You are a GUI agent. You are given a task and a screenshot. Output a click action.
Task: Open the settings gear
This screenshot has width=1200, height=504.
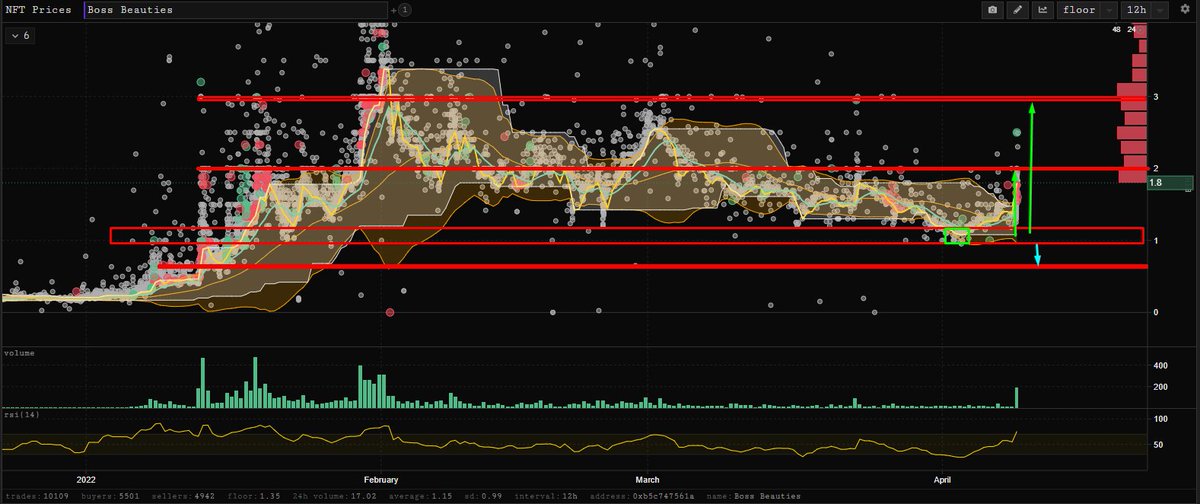[x=1187, y=9]
